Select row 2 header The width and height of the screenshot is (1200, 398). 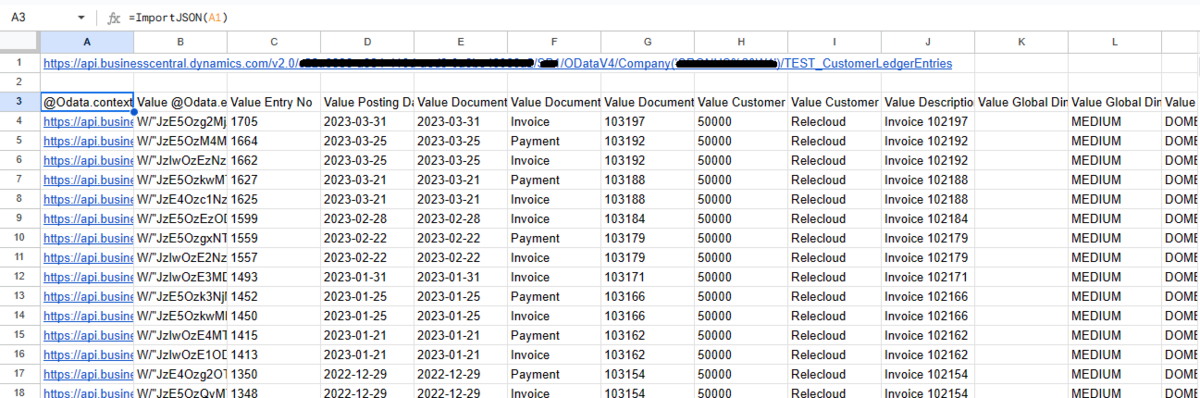(20, 83)
